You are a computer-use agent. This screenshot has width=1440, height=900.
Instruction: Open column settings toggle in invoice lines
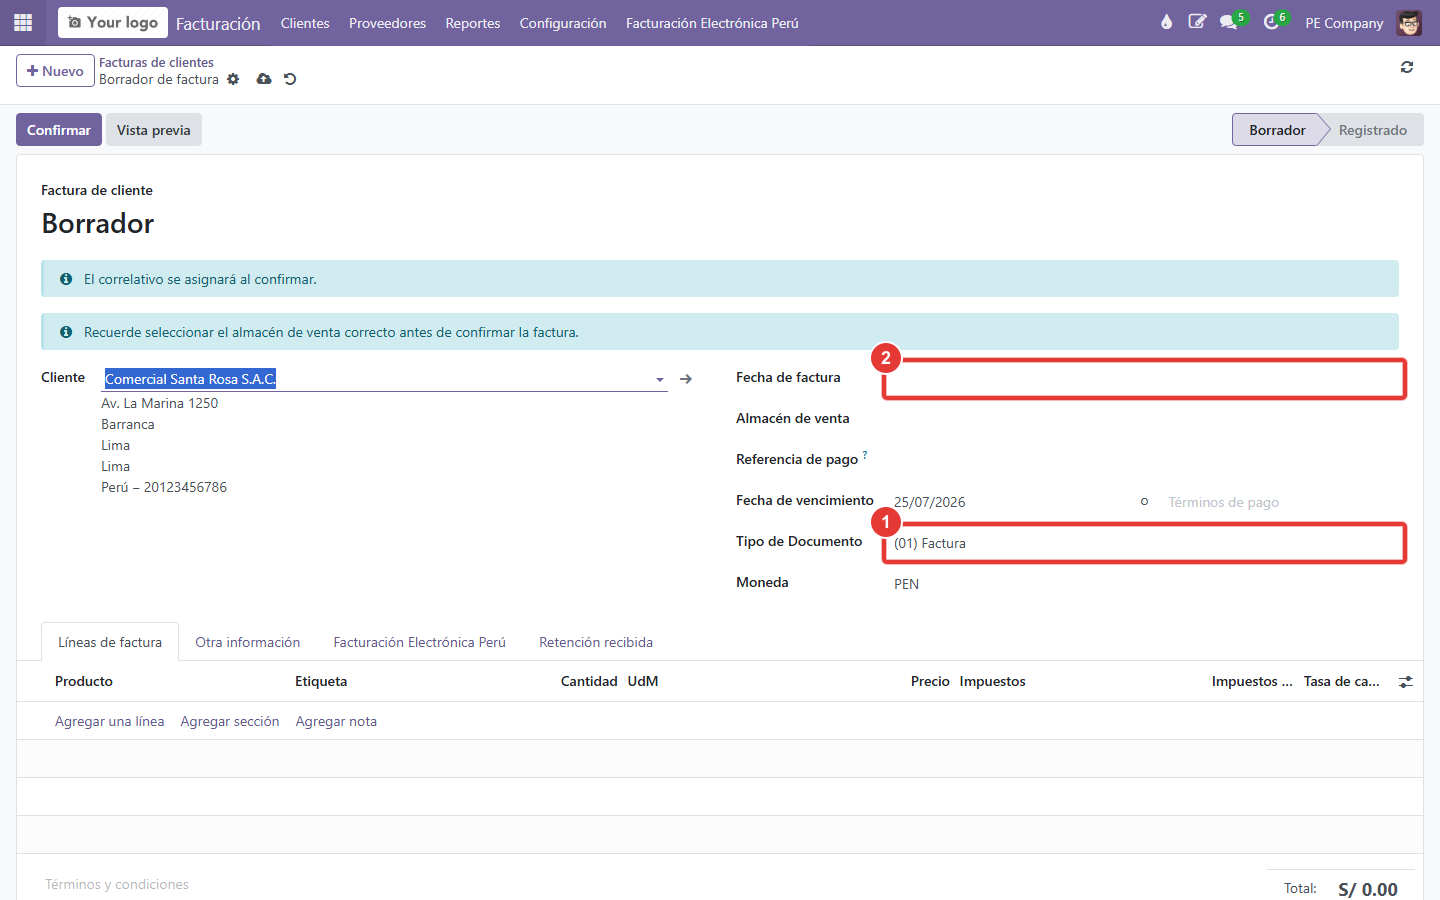pyautogui.click(x=1406, y=682)
